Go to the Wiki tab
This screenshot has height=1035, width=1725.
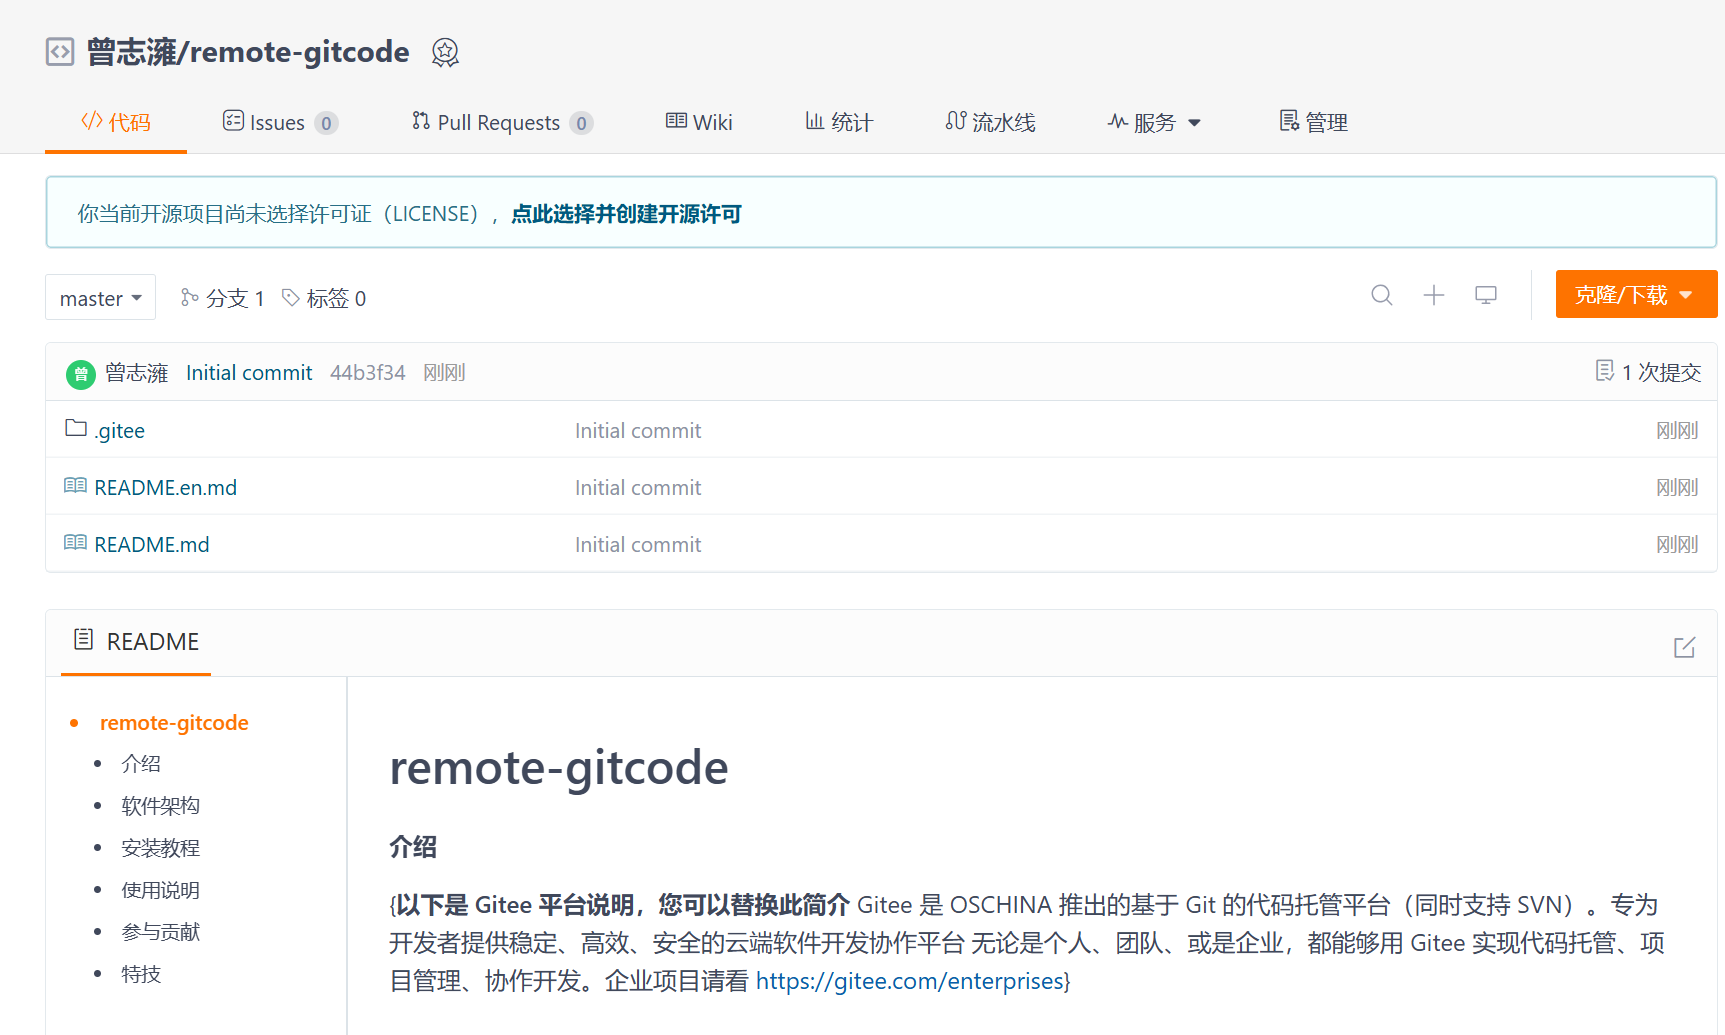click(x=699, y=122)
